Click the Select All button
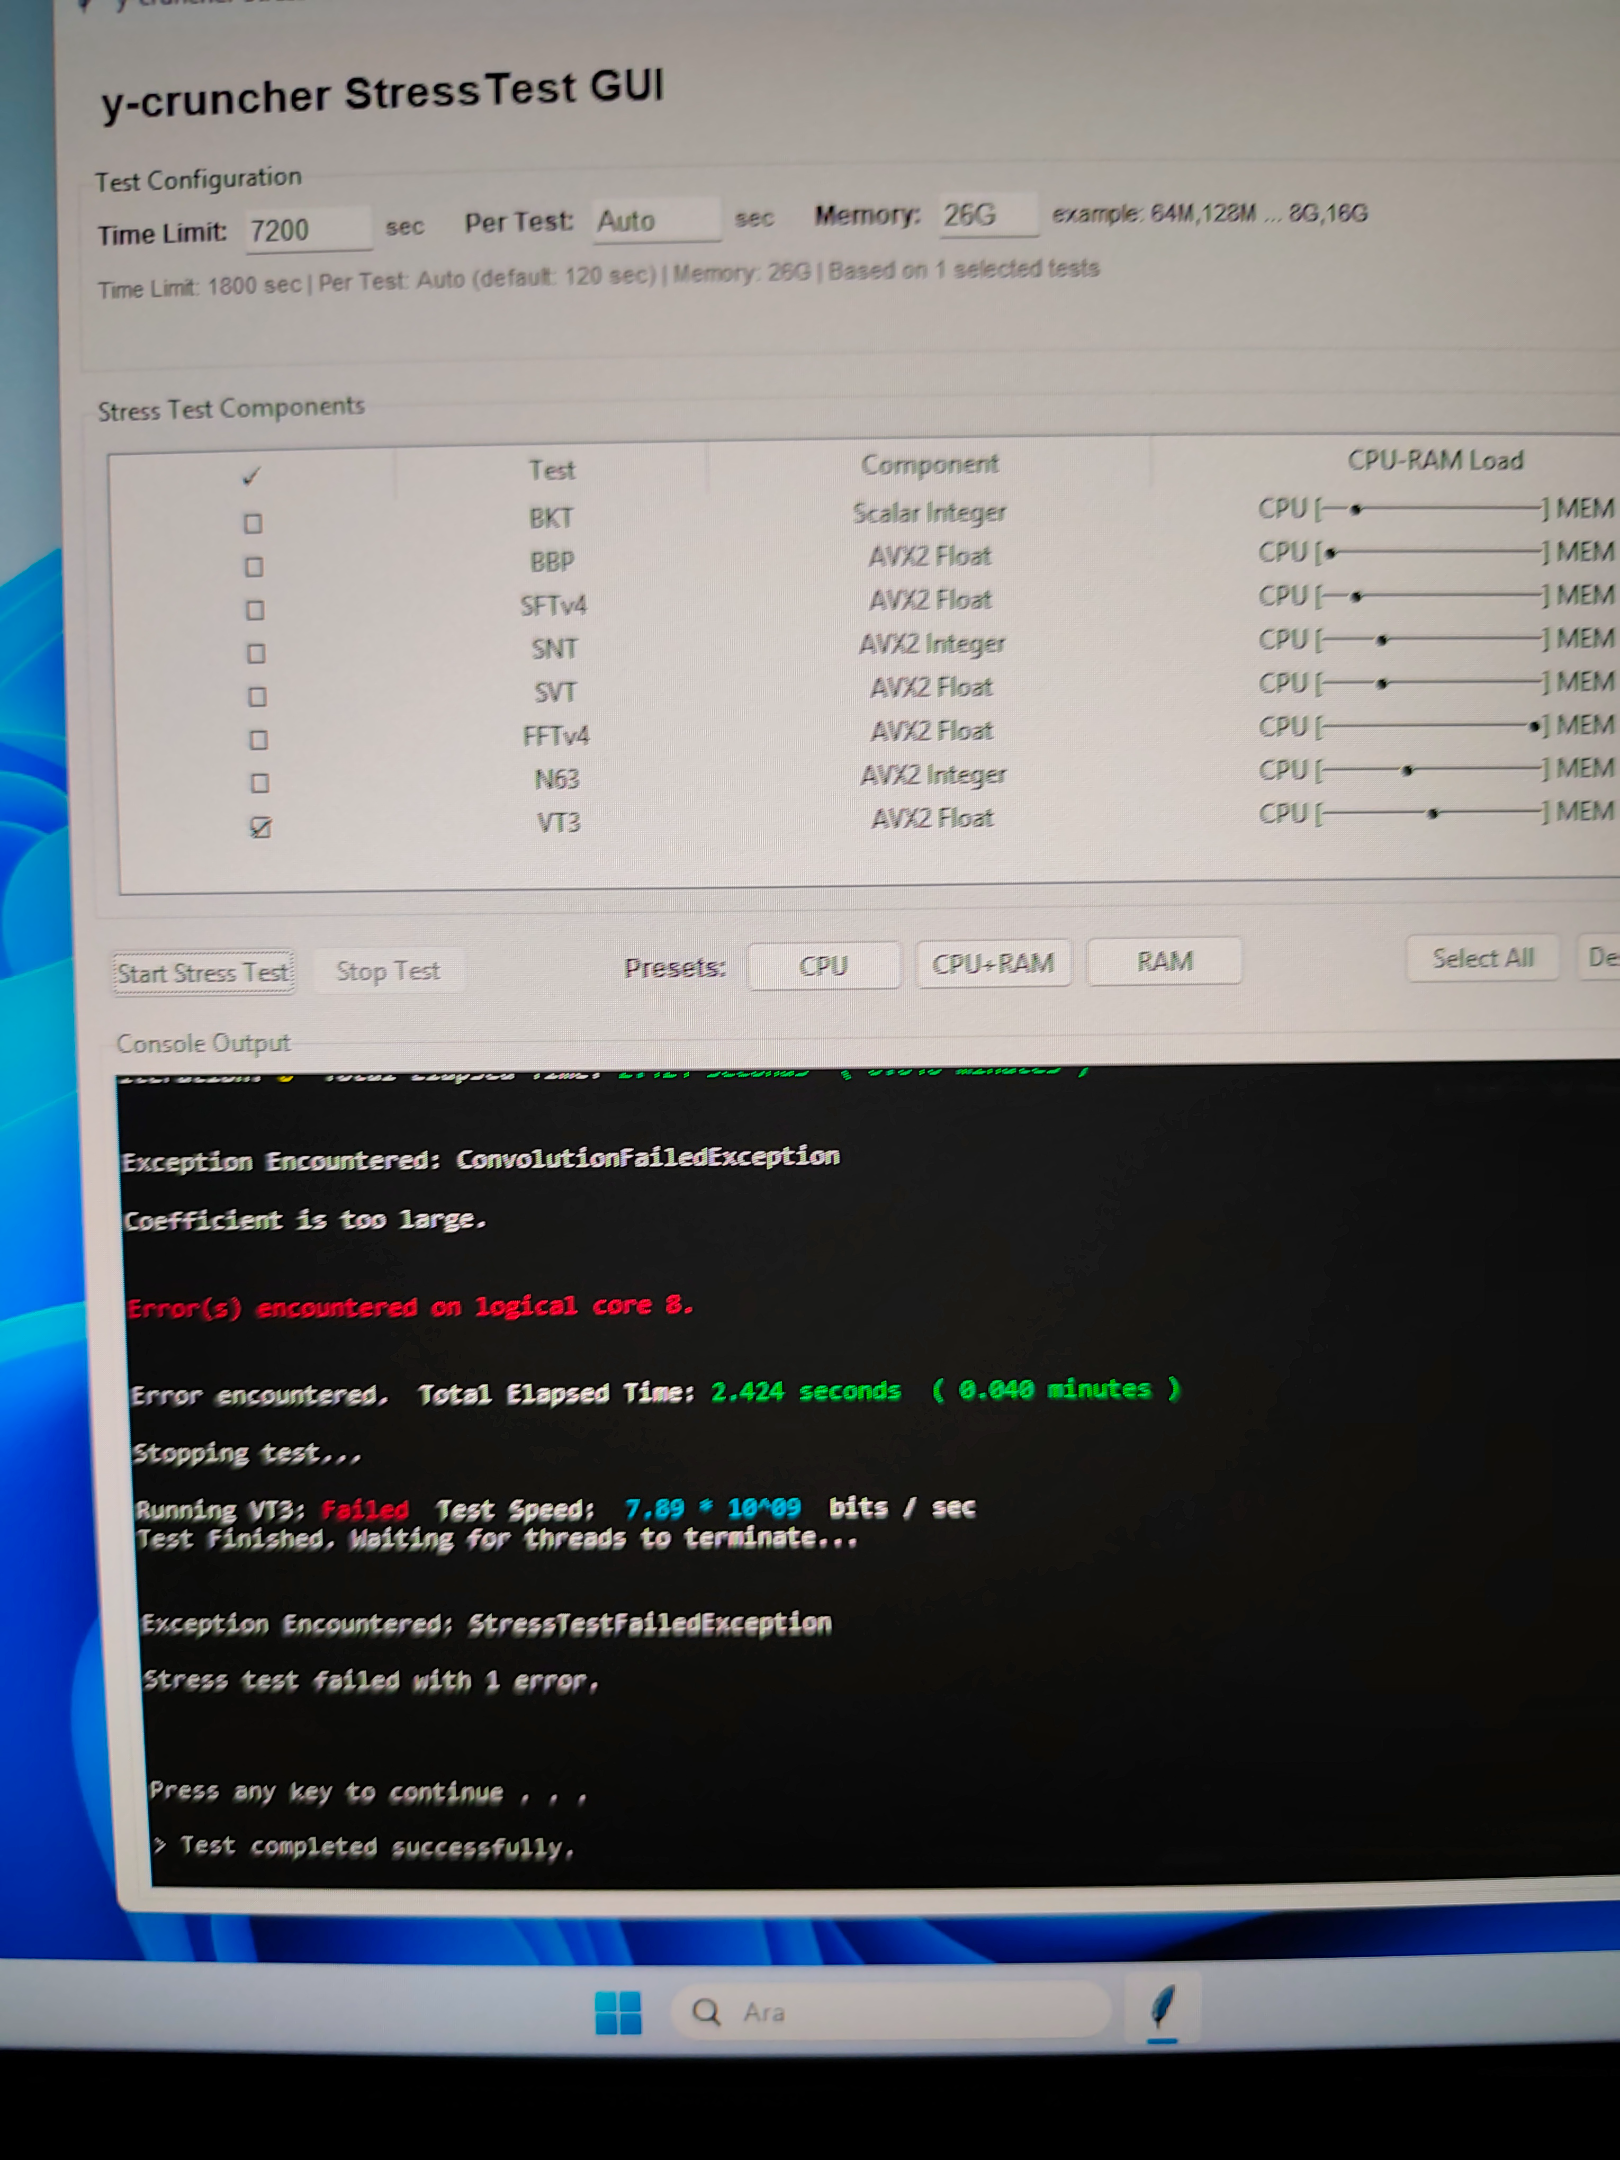Screen dimensions: 1620x2160 point(1482,958)
